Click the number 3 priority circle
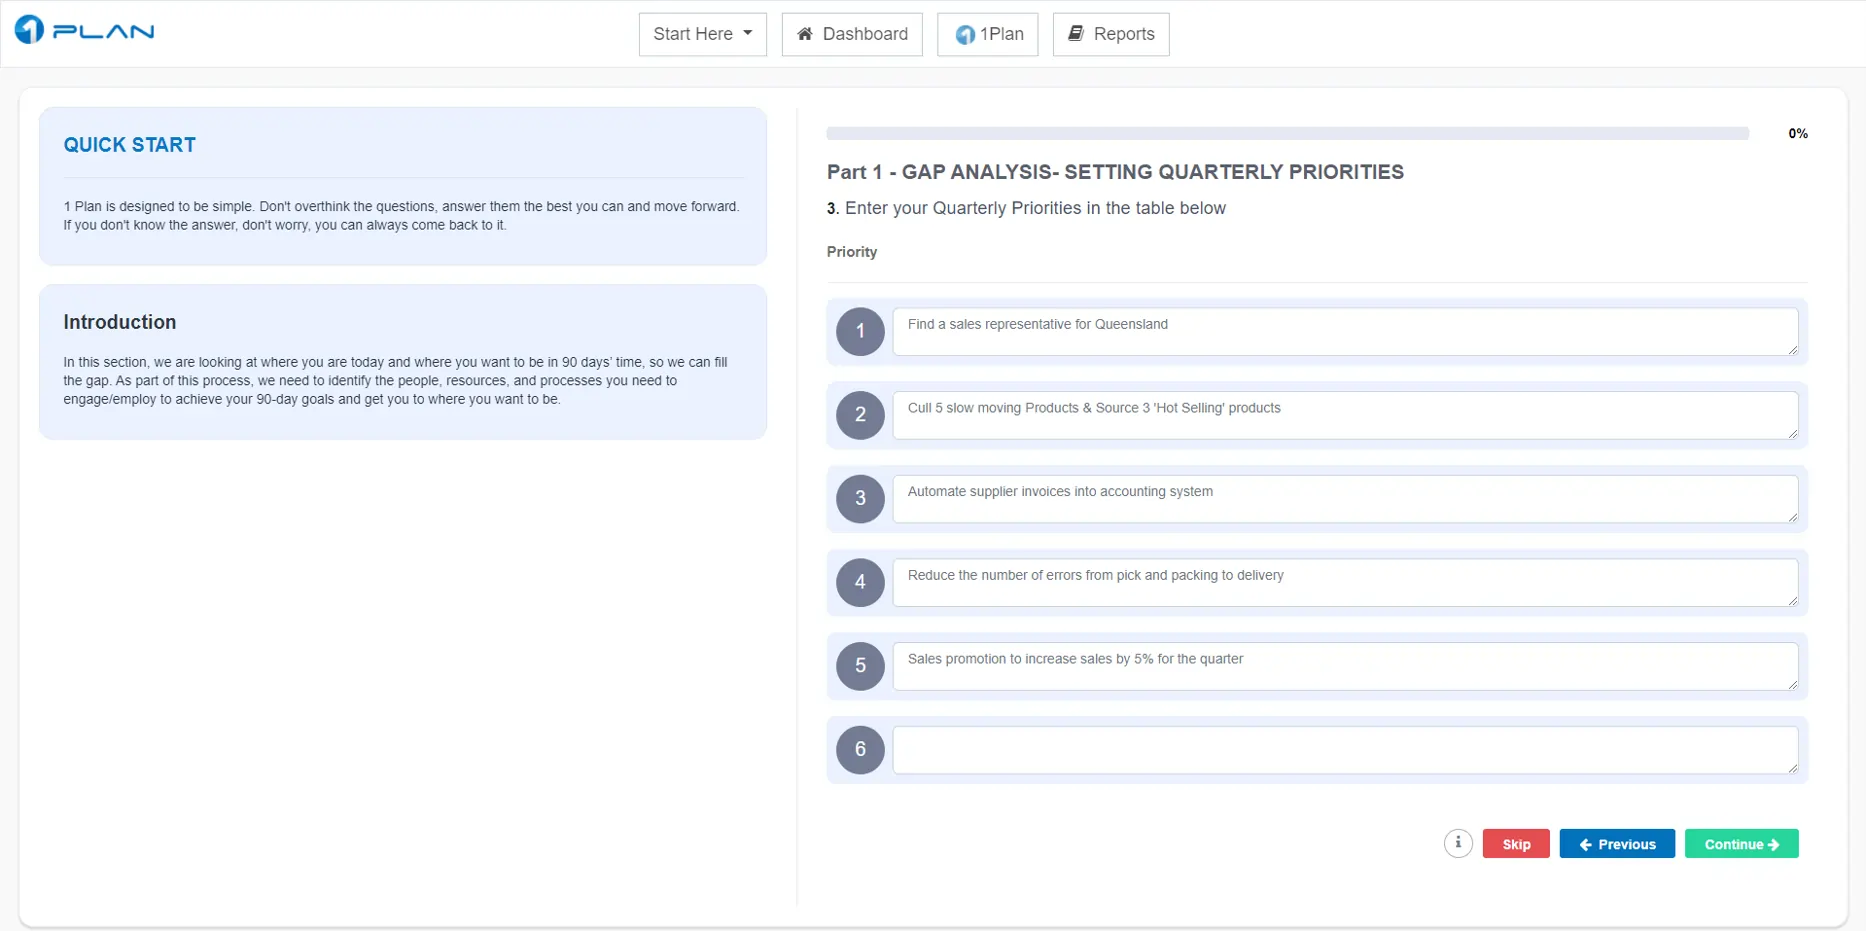 coord(860,499)
